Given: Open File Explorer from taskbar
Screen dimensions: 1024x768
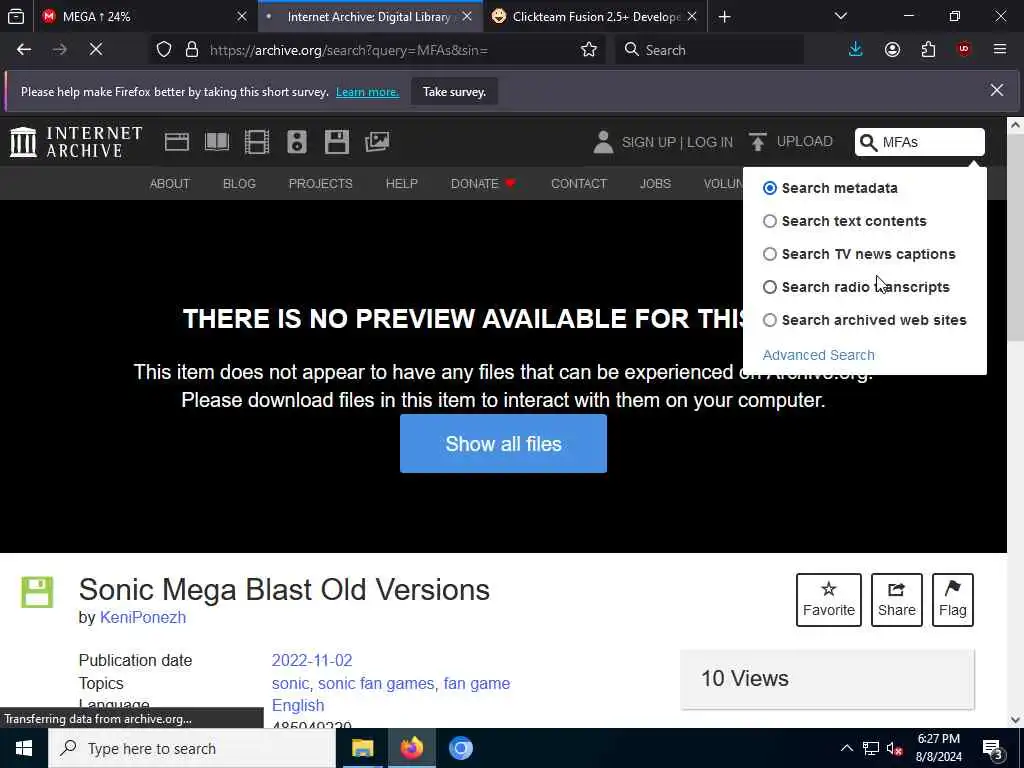Looking at the screenshot, I should click(x=362, y=748).
